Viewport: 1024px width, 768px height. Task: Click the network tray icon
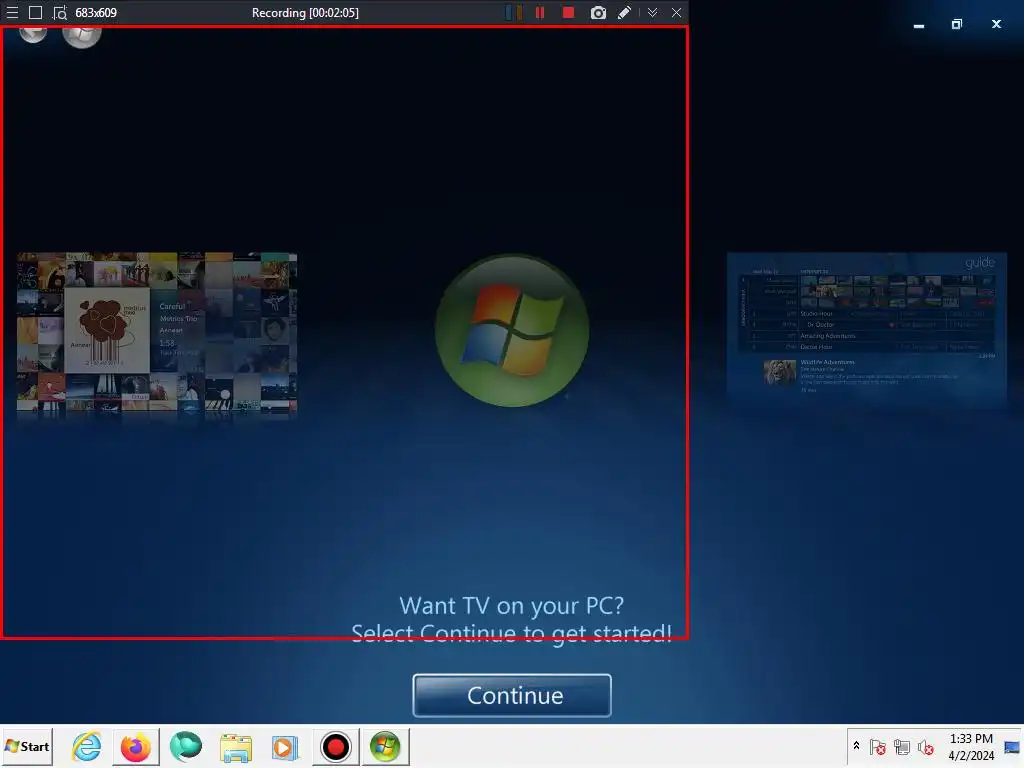tap(902, 746)
